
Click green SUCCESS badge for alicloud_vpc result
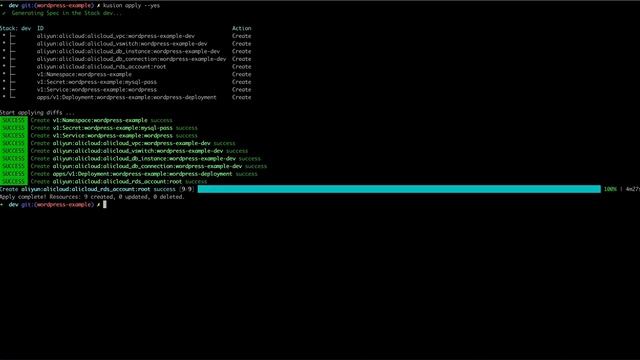(14, 143)
